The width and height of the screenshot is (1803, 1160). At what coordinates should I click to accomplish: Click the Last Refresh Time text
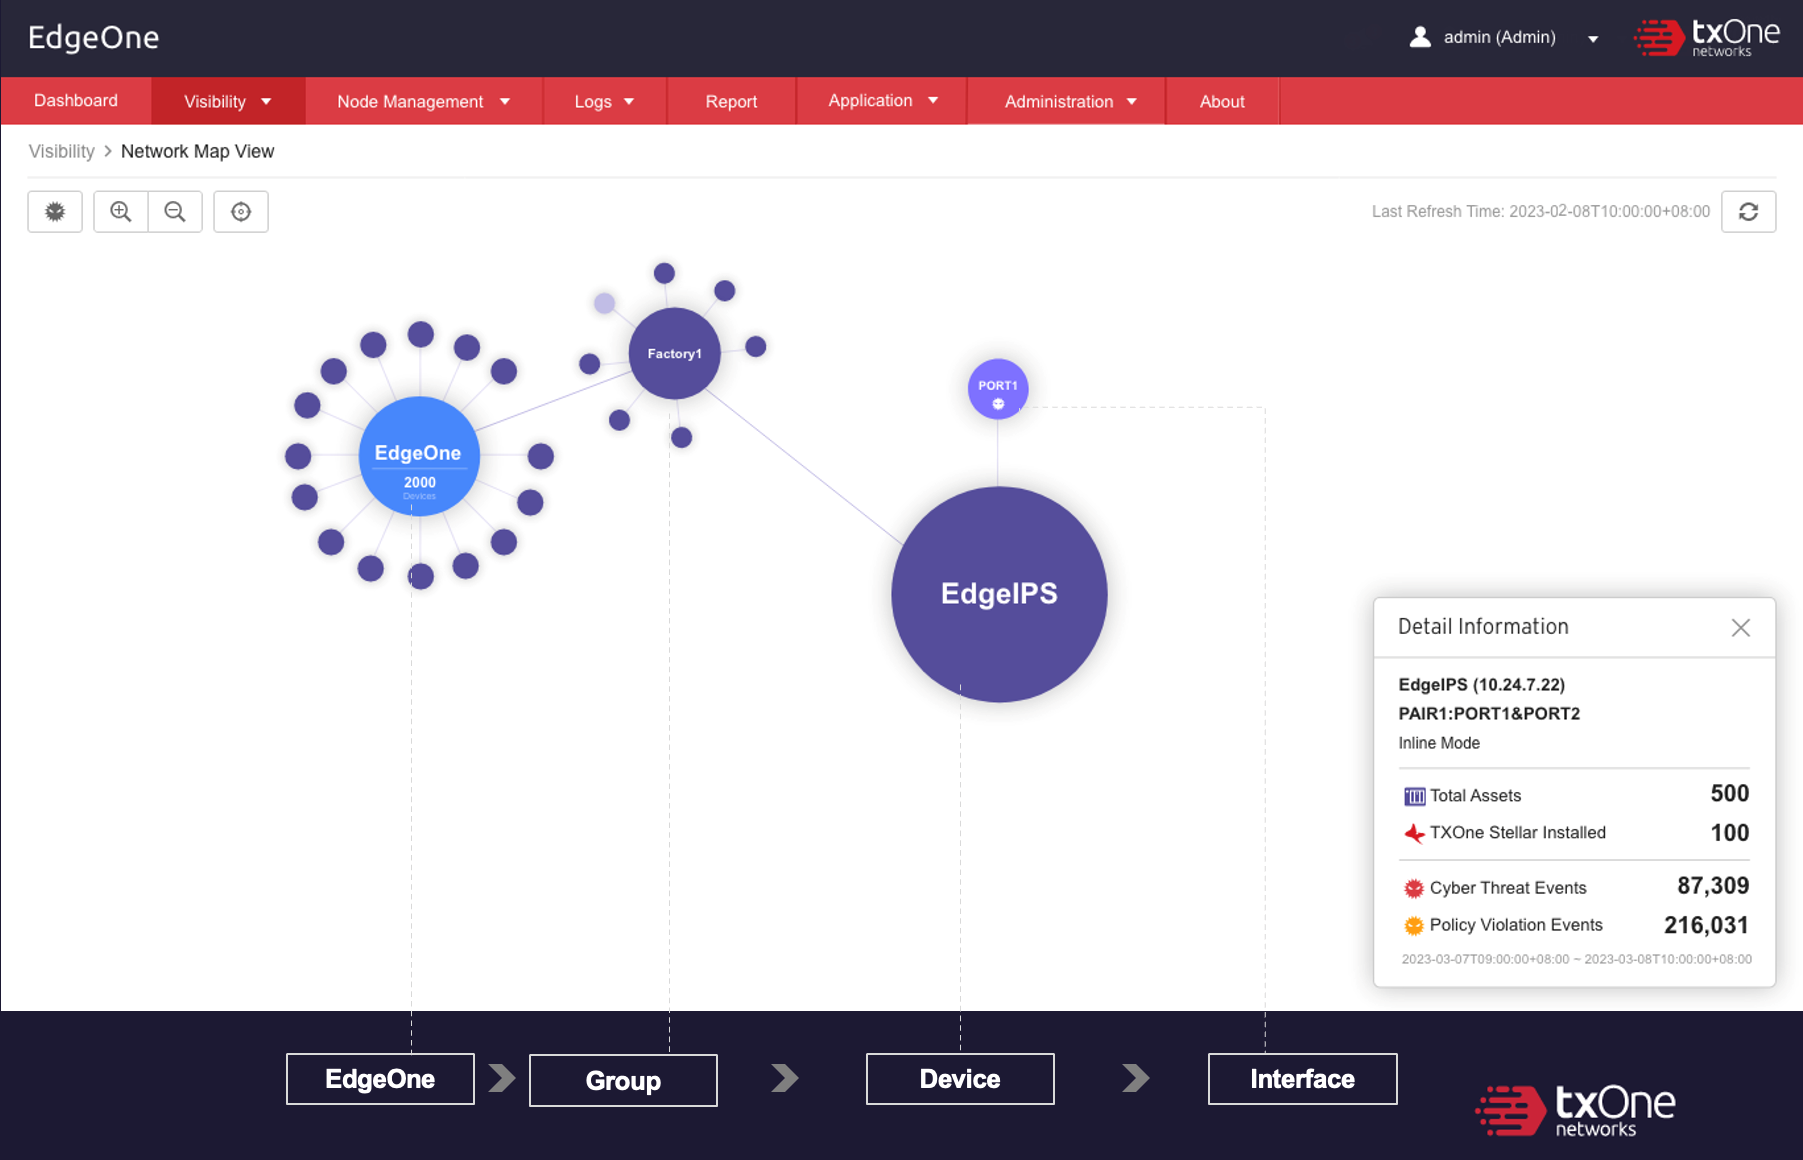click(1540, 211)
